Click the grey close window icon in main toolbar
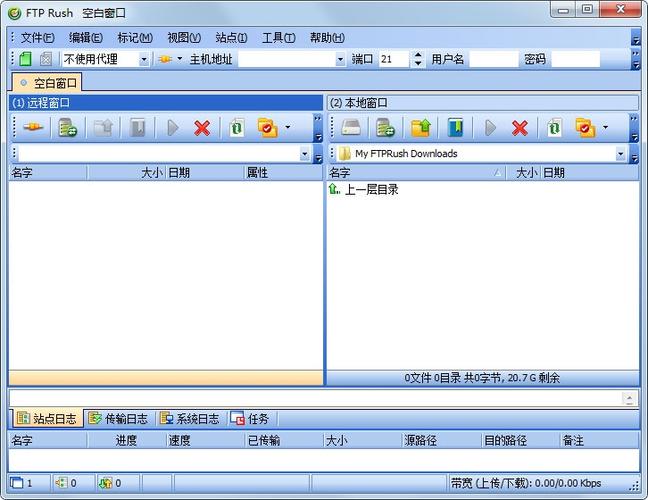Image resolution: width=648 pixels, height=500 pixels. click(45, 59)
